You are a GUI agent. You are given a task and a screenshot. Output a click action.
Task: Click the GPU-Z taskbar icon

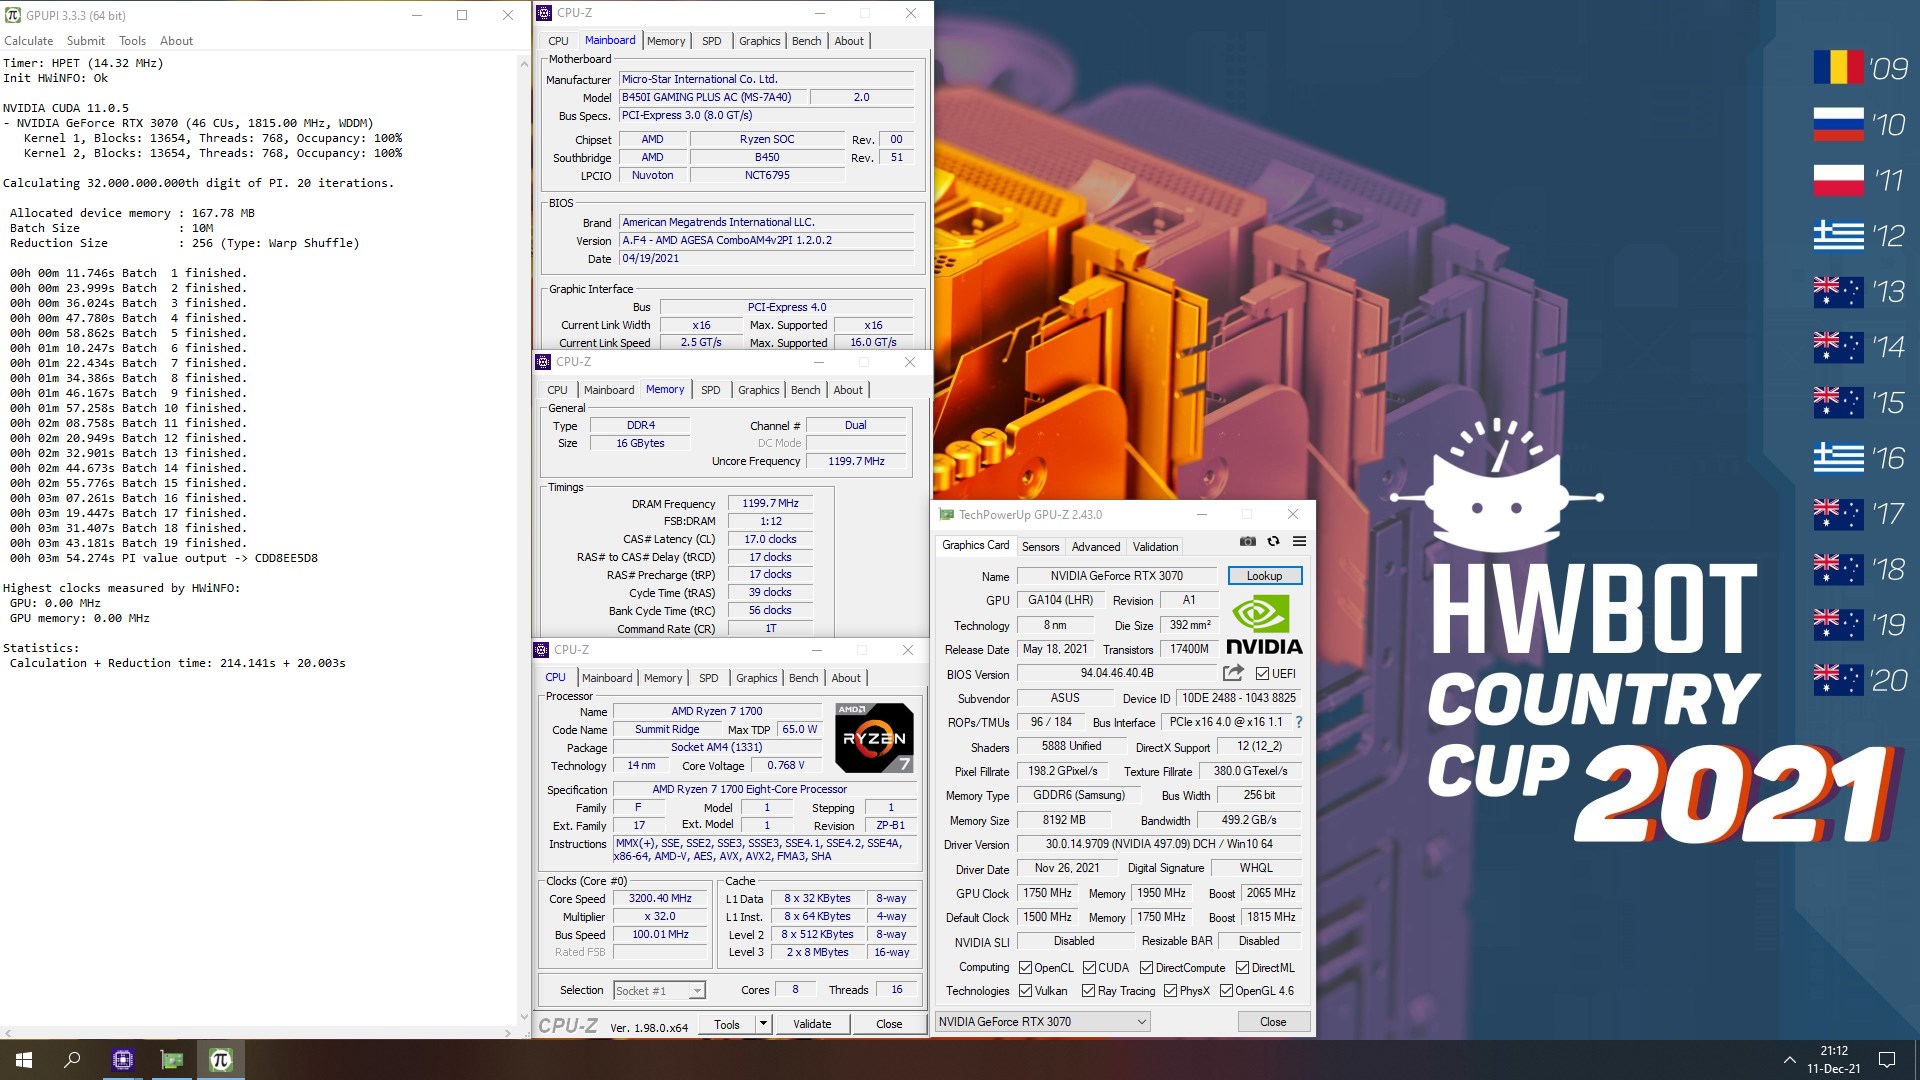click(x=172, y=1060)
